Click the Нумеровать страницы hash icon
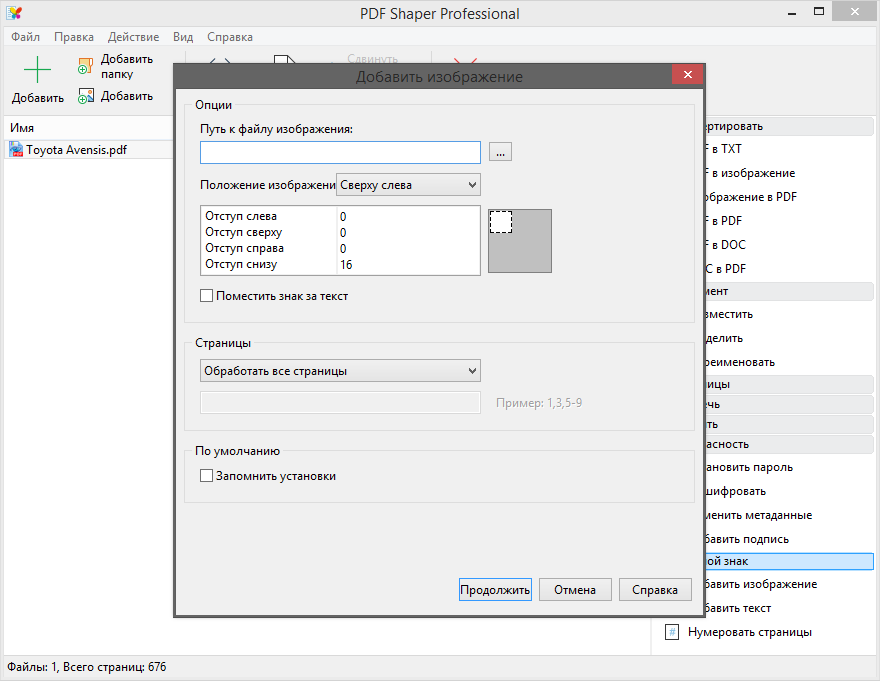The image size is (880, 681). pos(672,632)
